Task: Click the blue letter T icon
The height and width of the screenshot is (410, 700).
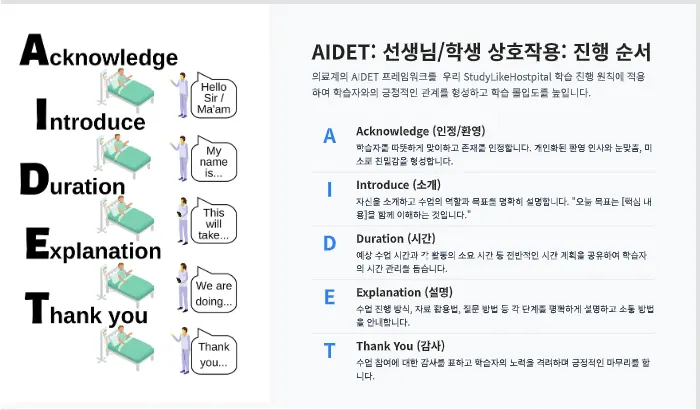Action: [x=329, y=351]
